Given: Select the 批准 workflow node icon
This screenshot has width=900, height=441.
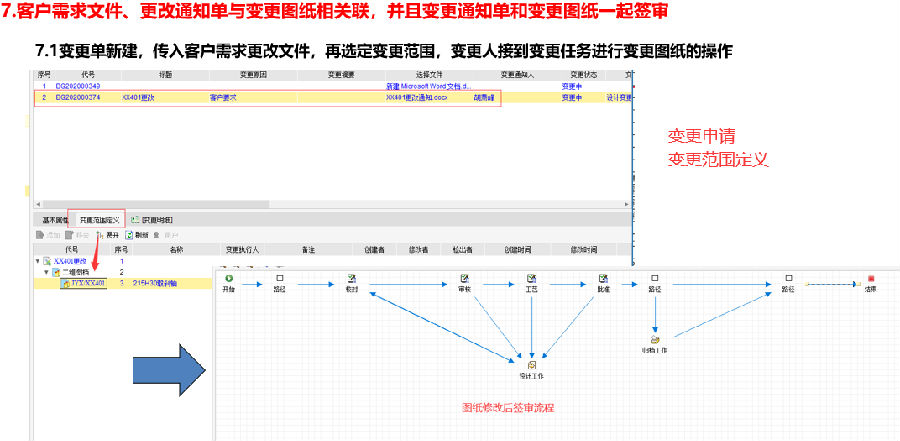Looking at the screenshot, I should [603, 278].
